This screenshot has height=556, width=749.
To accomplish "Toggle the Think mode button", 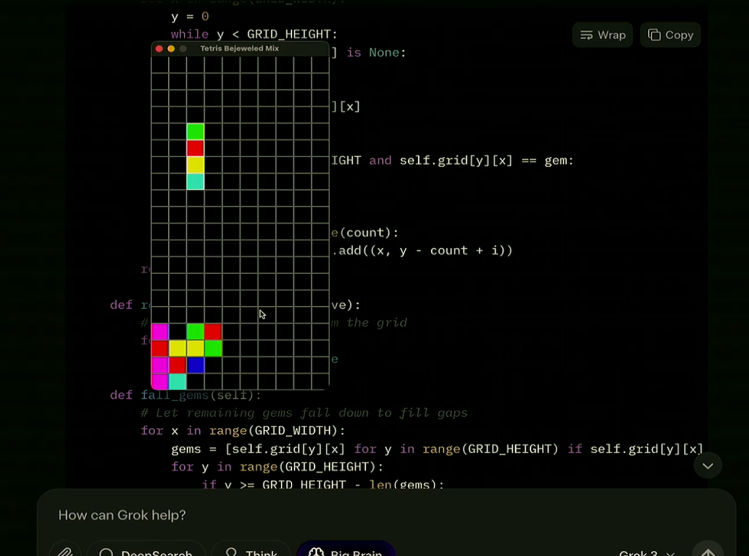I will pos(251,551).
